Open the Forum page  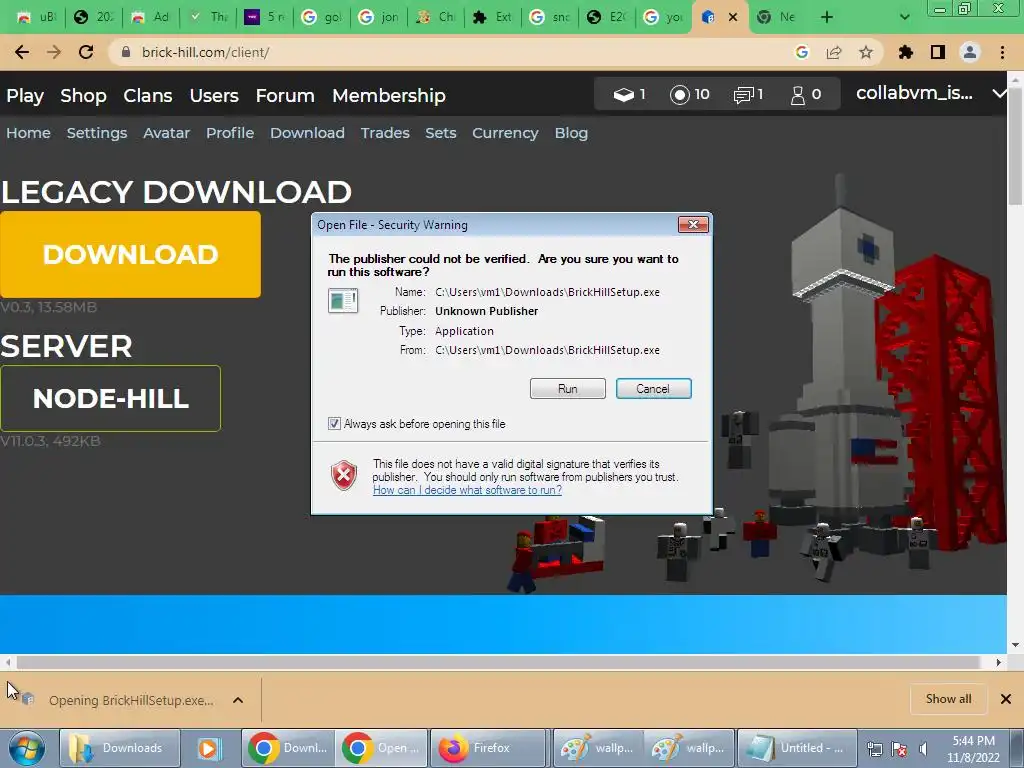[x=285, y=95]
